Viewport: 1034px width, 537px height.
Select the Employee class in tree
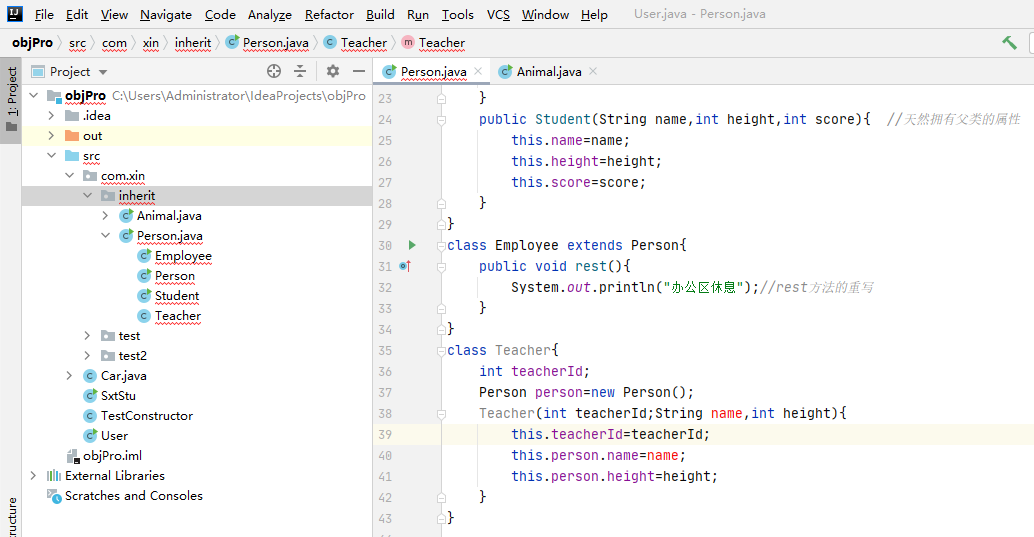183,256
